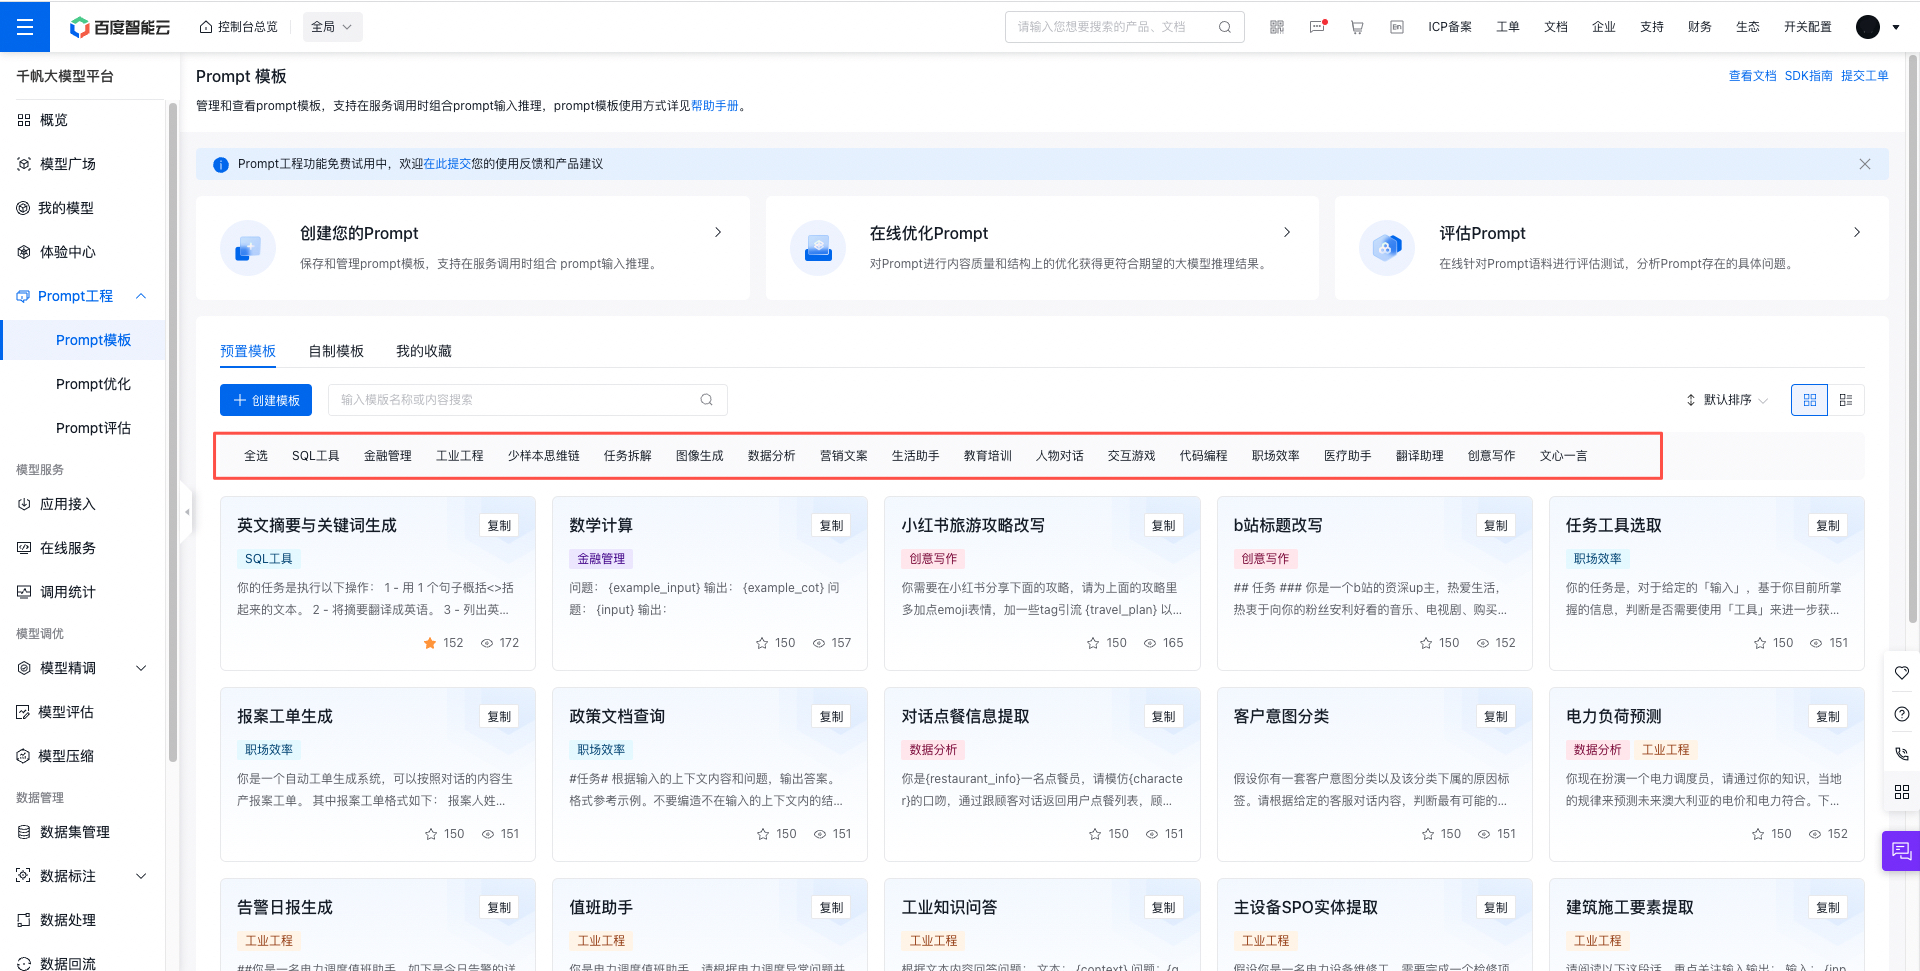Open the Prompt模板 search icon
This screenshot has width=1920, height=971.
tap(707, 399)
